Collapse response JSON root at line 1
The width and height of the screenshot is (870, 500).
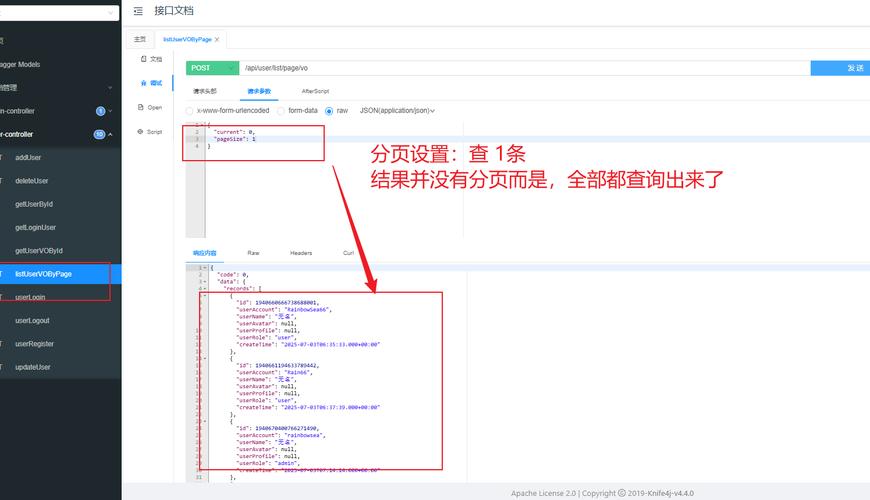205,267
